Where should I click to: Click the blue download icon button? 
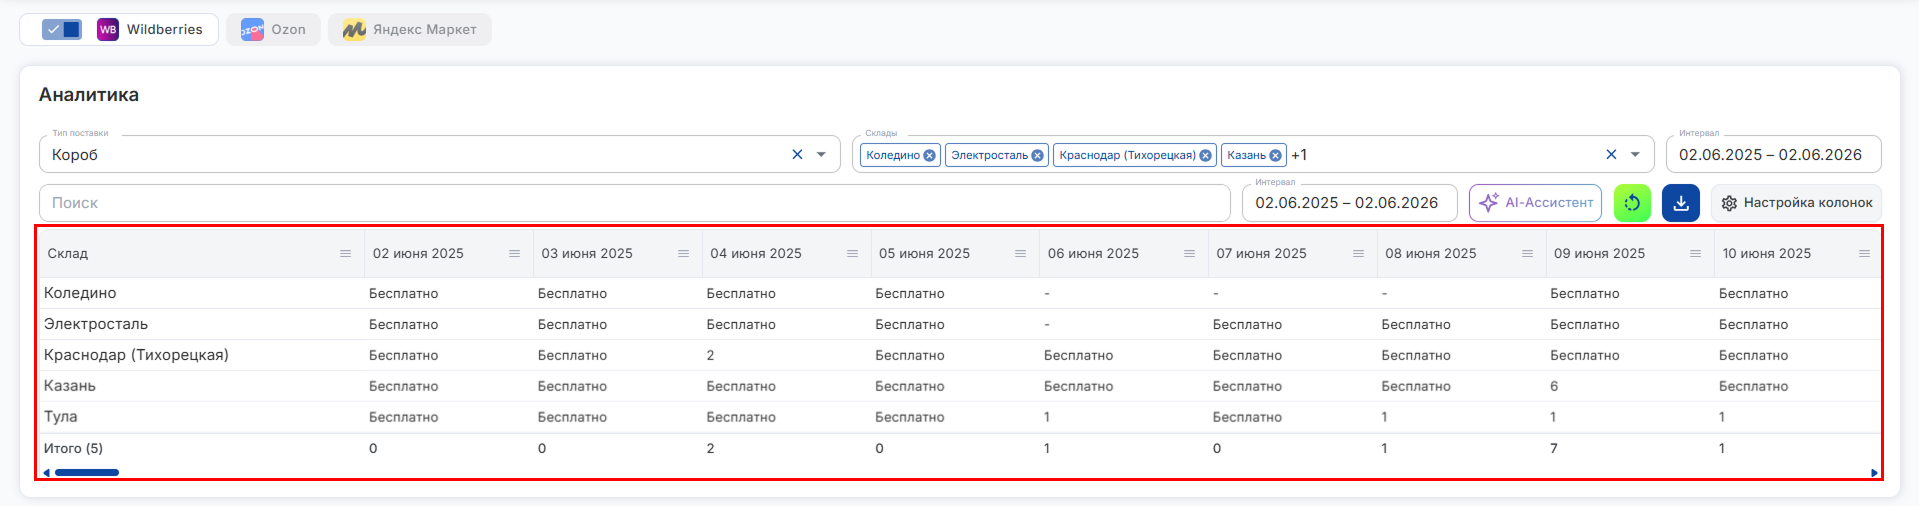[1681, 203]
